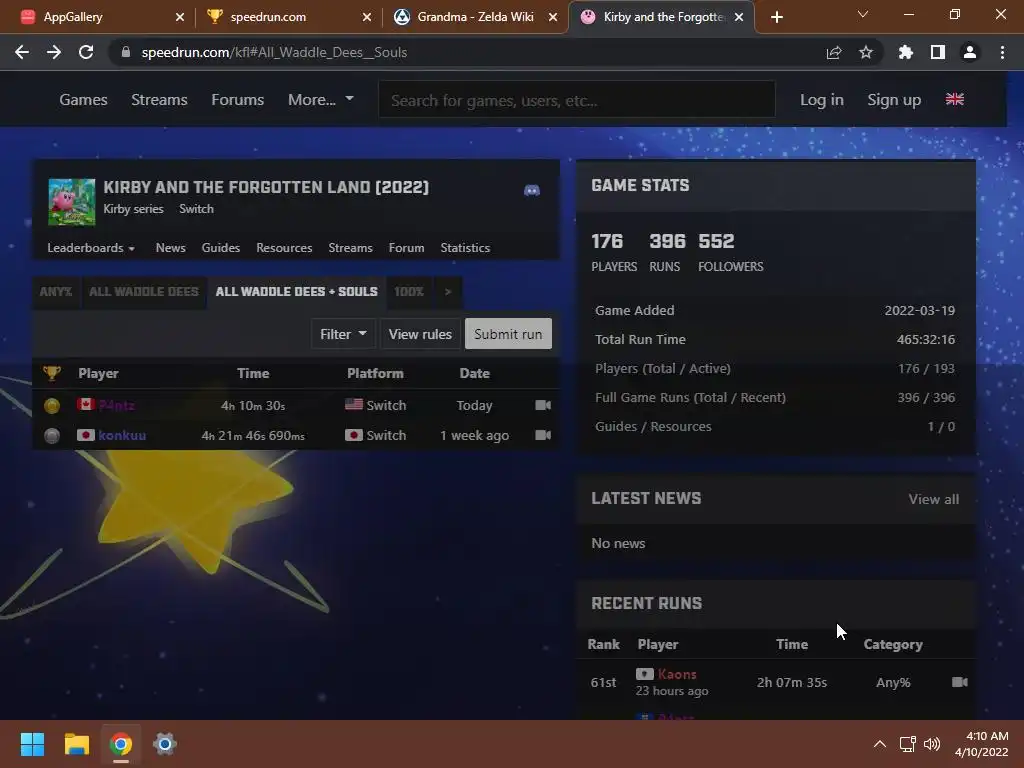Open File Explorer from the taskbar
The width and height of the screenshot is (1024, 768).
tap(76, 744)
